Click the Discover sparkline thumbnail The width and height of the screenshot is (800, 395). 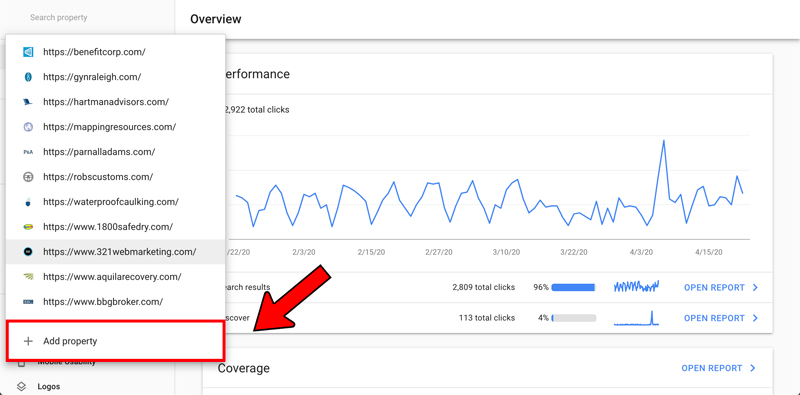pos(636,317)
